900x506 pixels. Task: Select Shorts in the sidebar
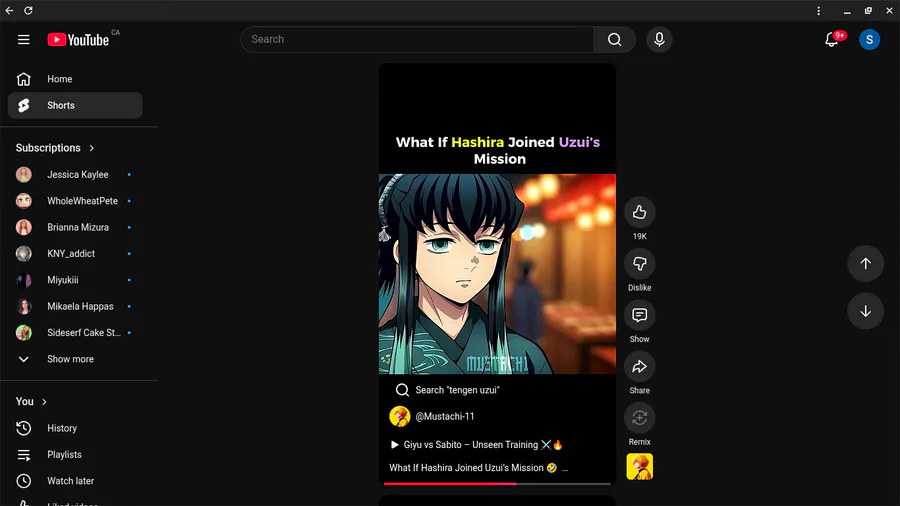pos(75,106)
